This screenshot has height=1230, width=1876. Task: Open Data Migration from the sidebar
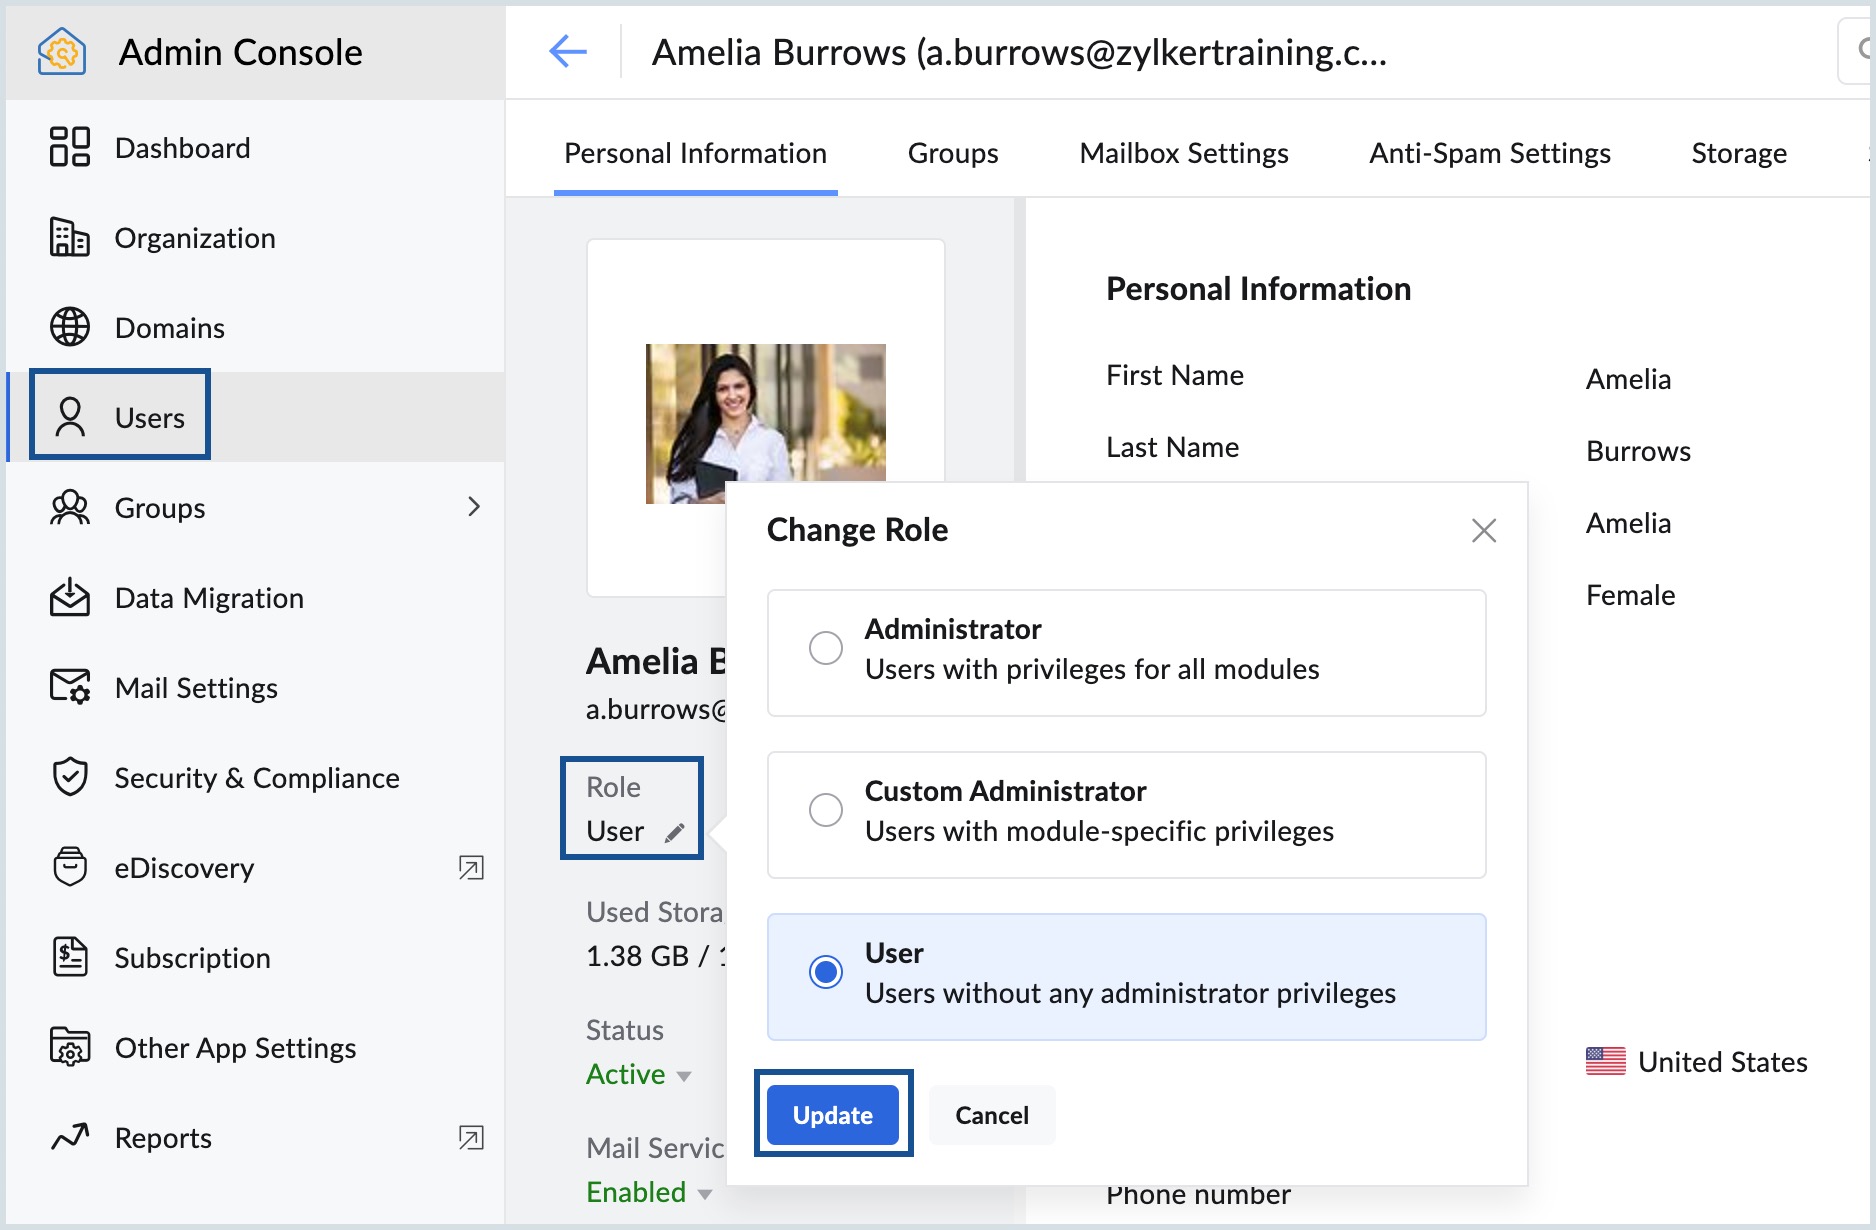click(255, 597)
